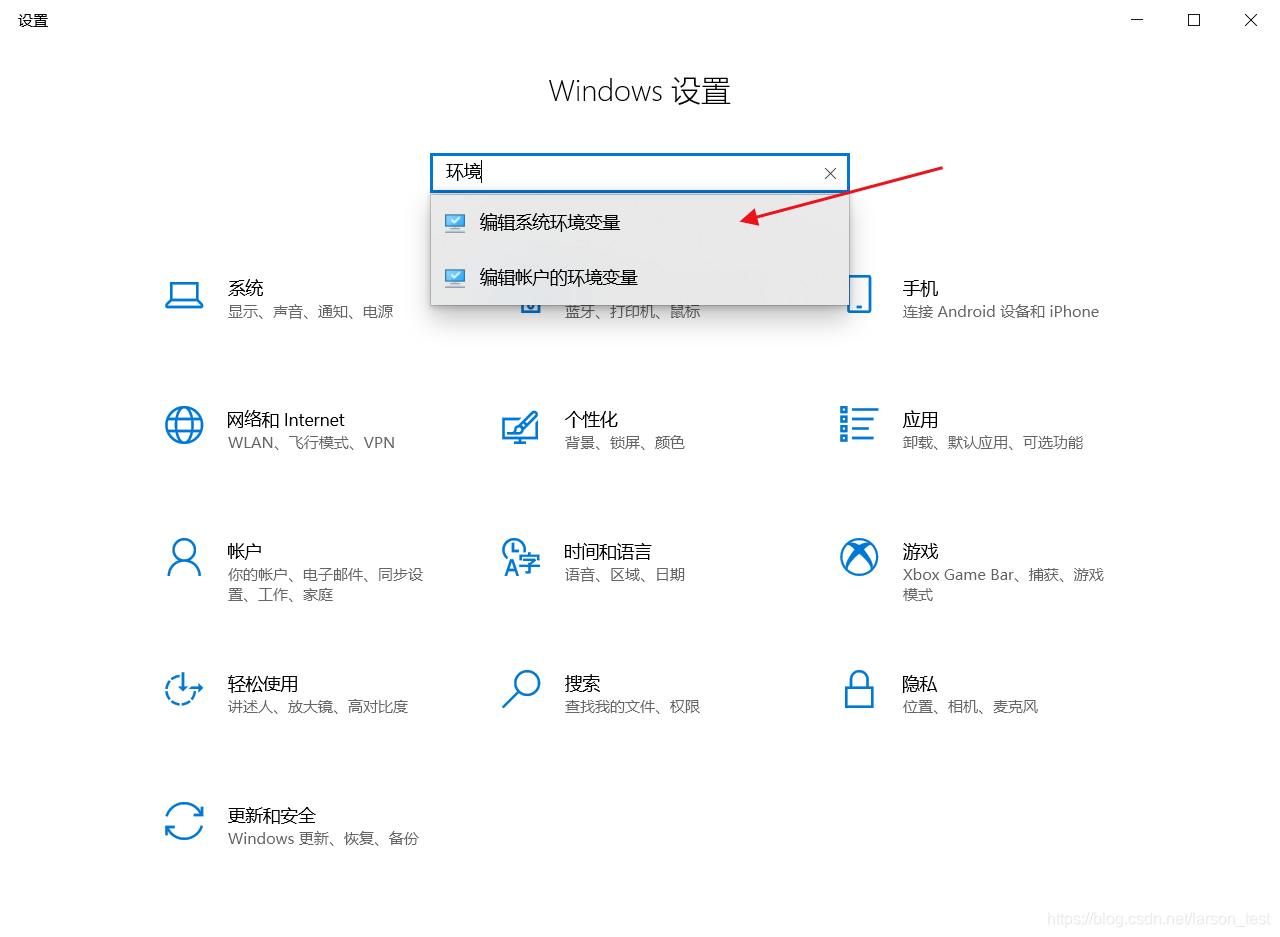Minimize the 设置 window
1280x937 pixels.
coord(1137,20)
